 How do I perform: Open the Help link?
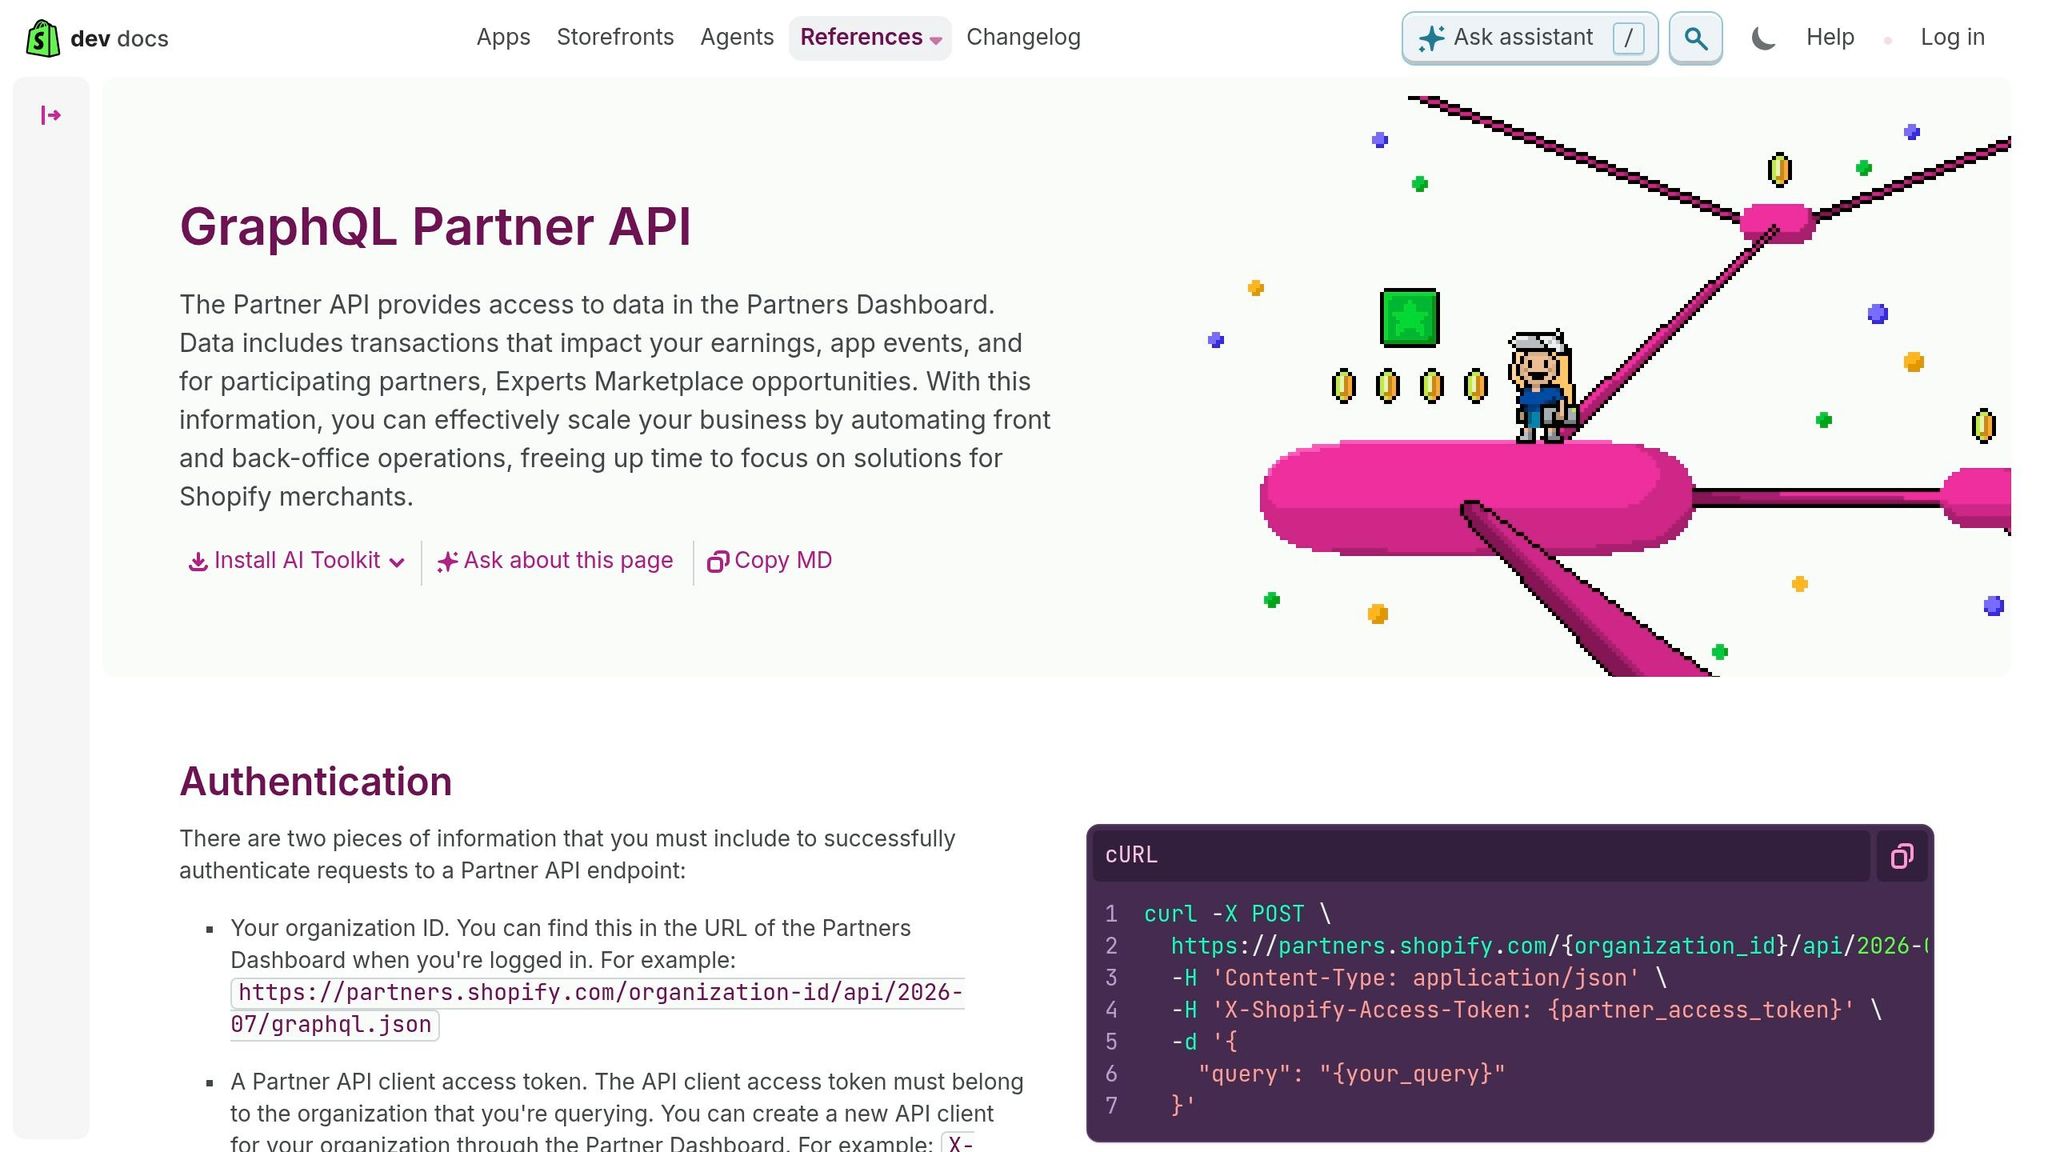(x=1830, y=37)
